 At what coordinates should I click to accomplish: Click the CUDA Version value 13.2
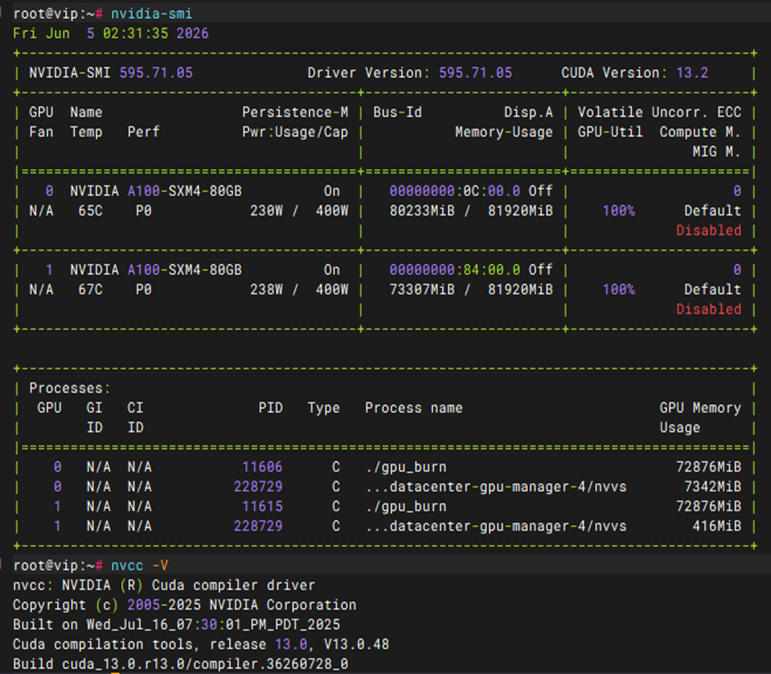pyautogui.click(x=692, y=73)
